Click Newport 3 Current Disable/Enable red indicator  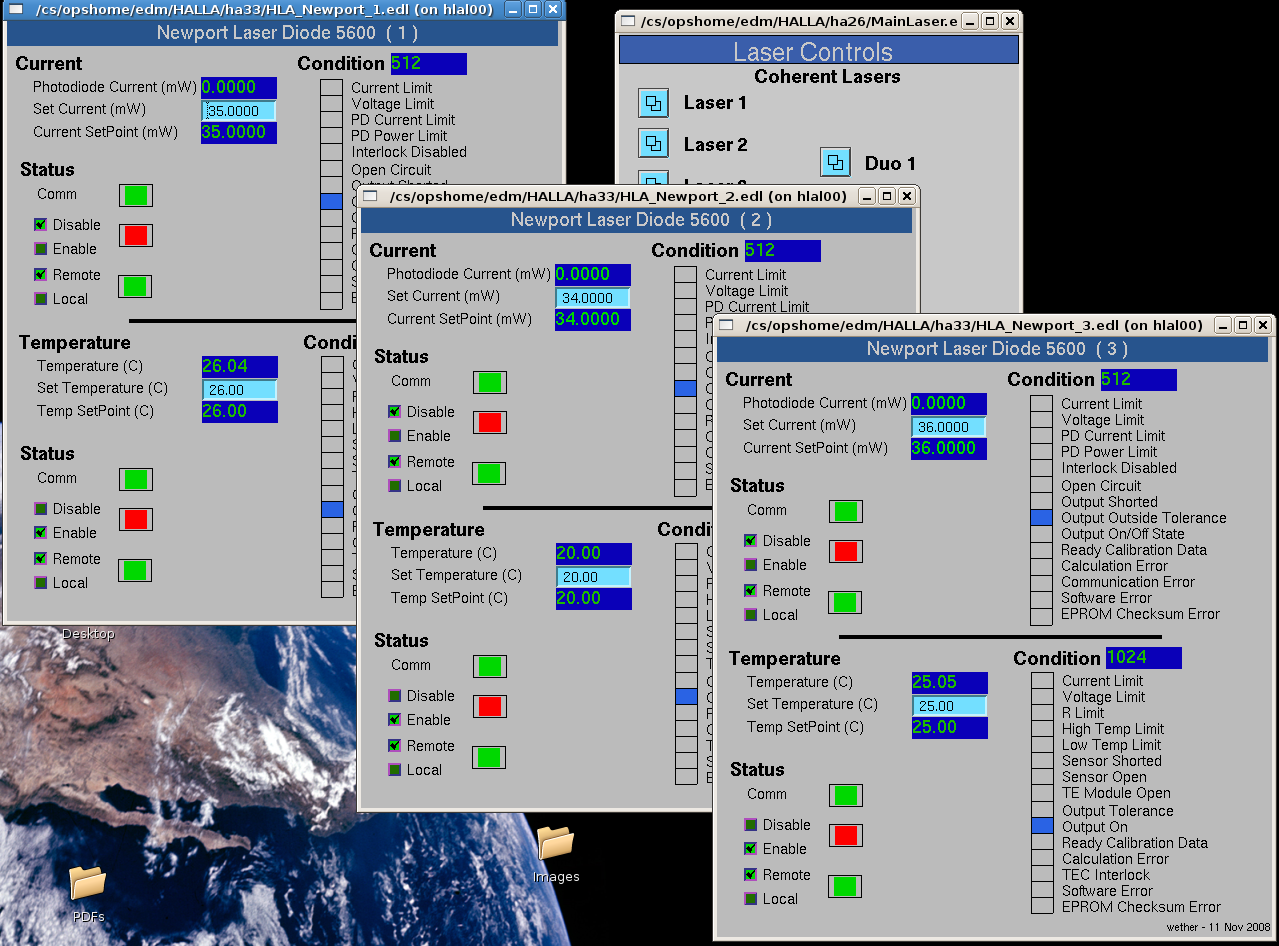click(x=846, y=551)
